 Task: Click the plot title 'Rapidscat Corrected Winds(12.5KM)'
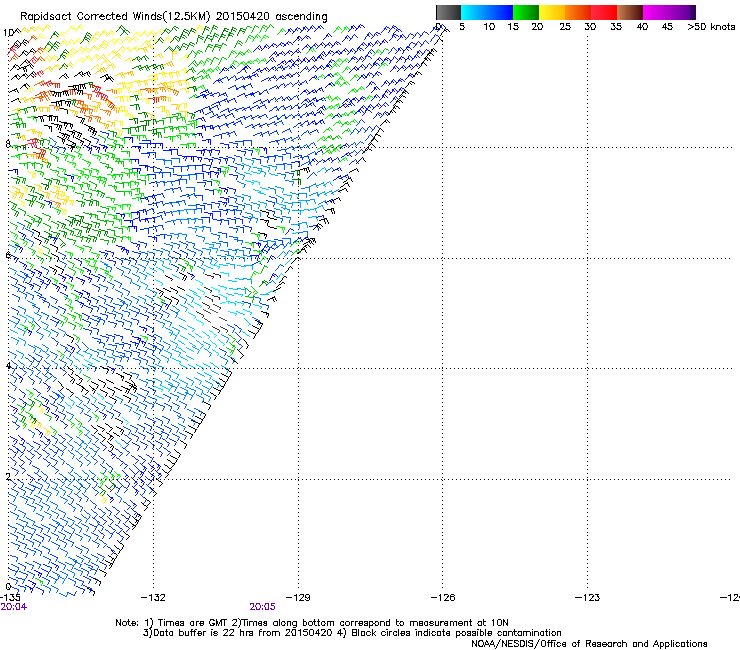point(115,17)
